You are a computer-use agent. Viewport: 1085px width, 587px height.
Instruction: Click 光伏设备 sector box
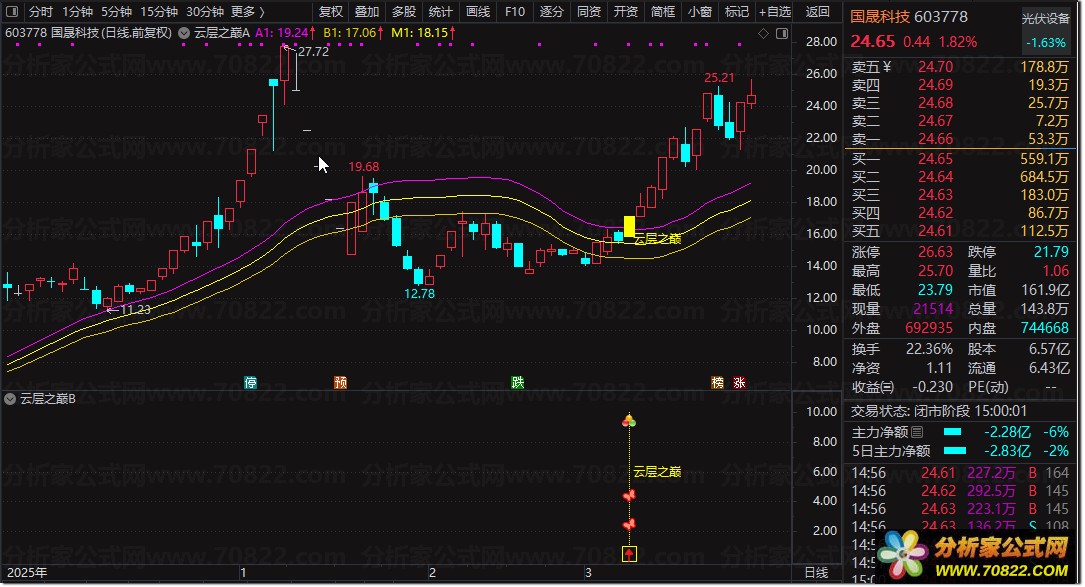click(1046, 31)
